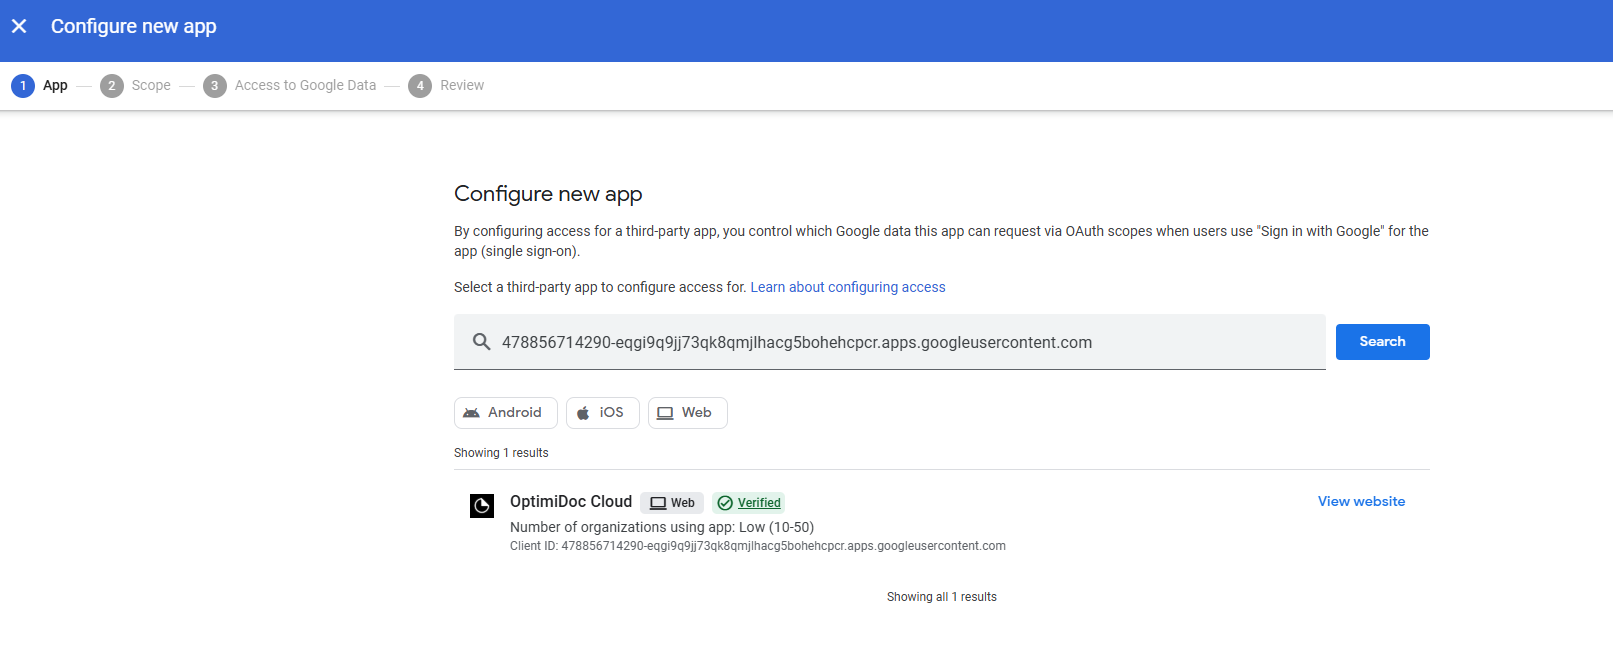Open the View website link

click(x=1361, y=502)
